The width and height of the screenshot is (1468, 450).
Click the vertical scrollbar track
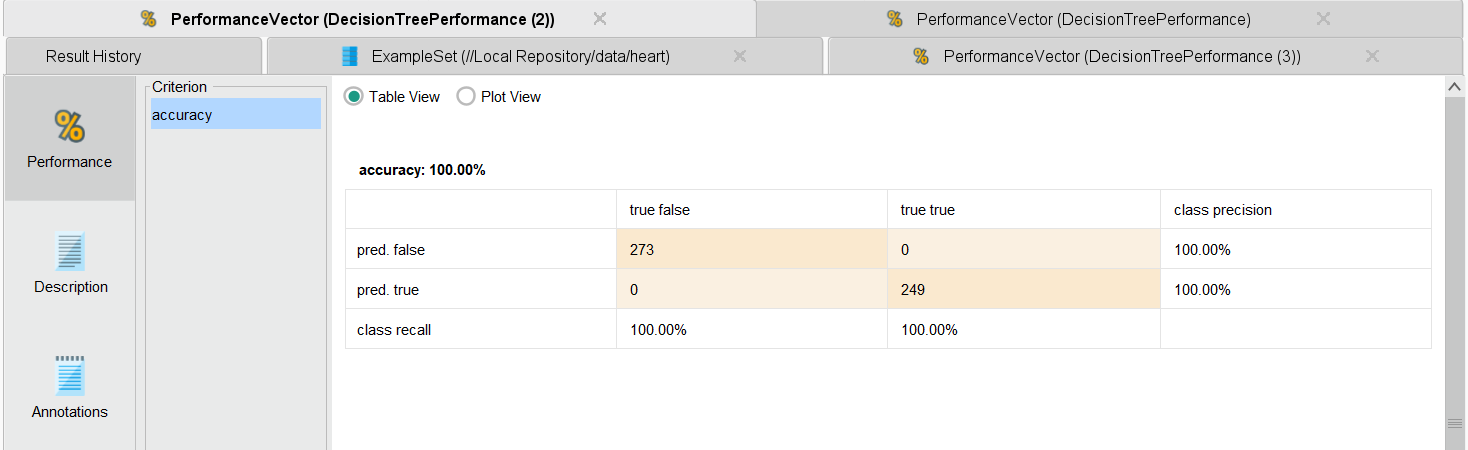coord(1455,250)
